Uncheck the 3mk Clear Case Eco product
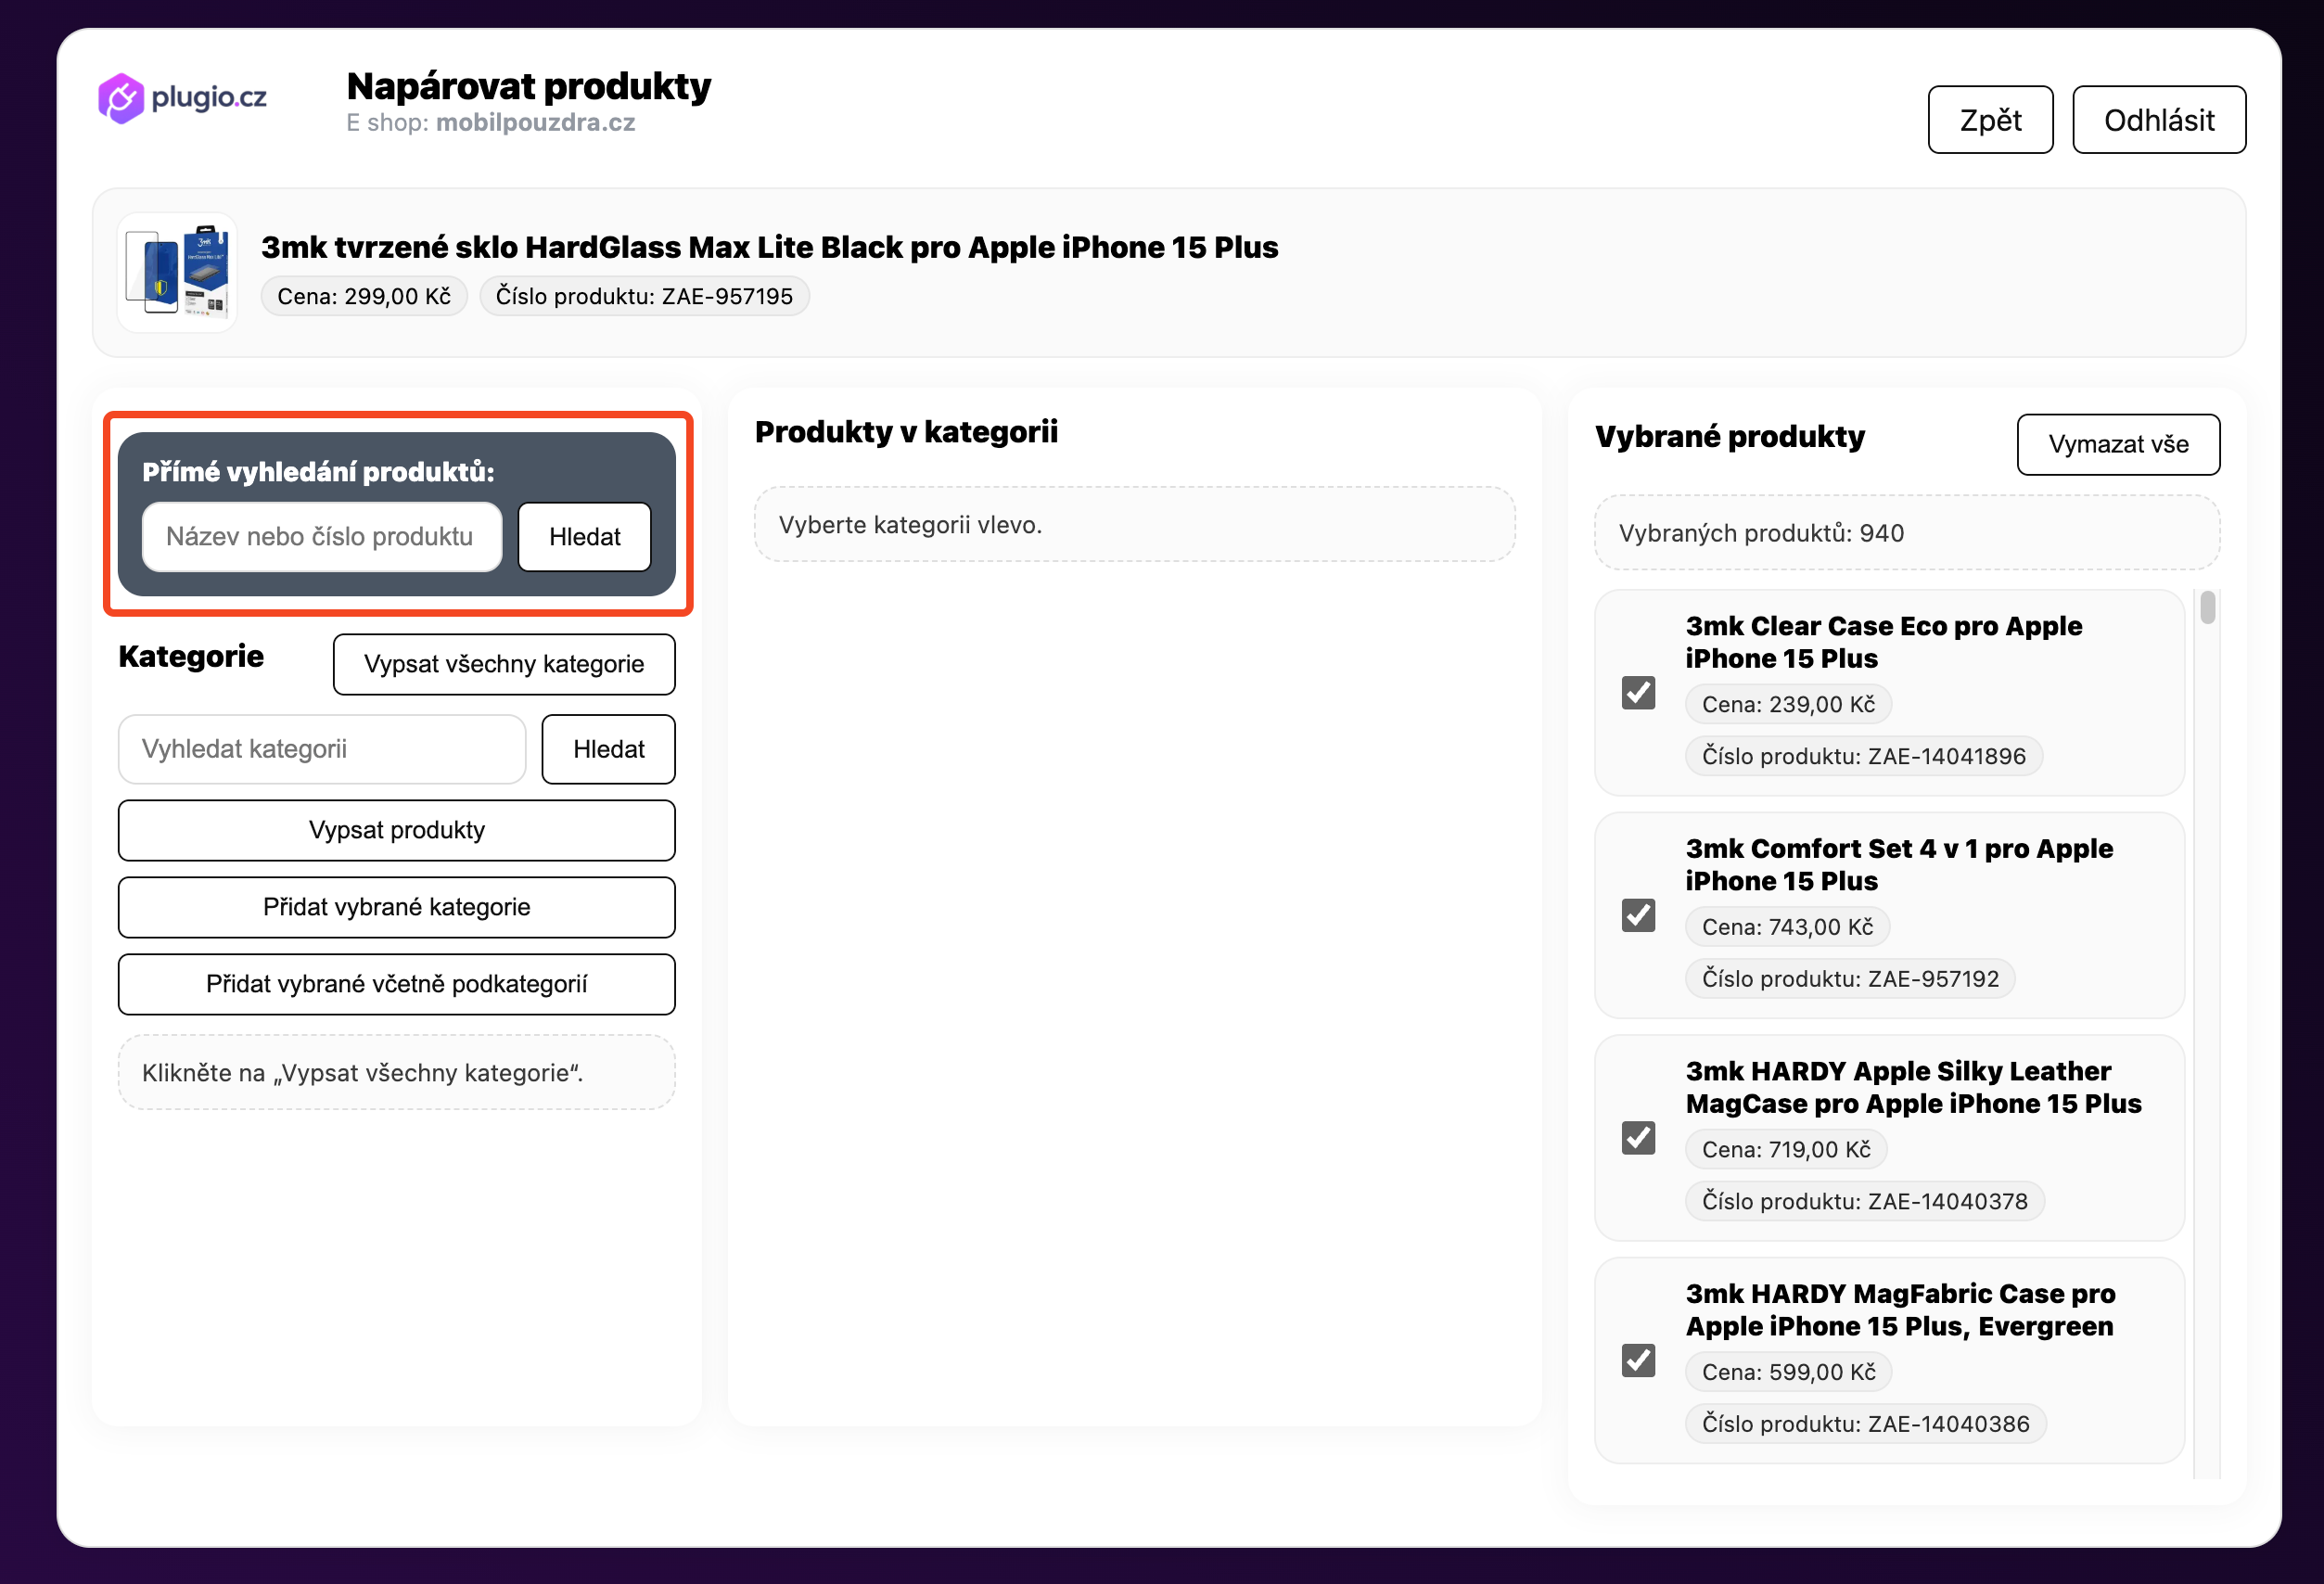Screen dimensions: 2324x1584 (x=1638, y=692)
